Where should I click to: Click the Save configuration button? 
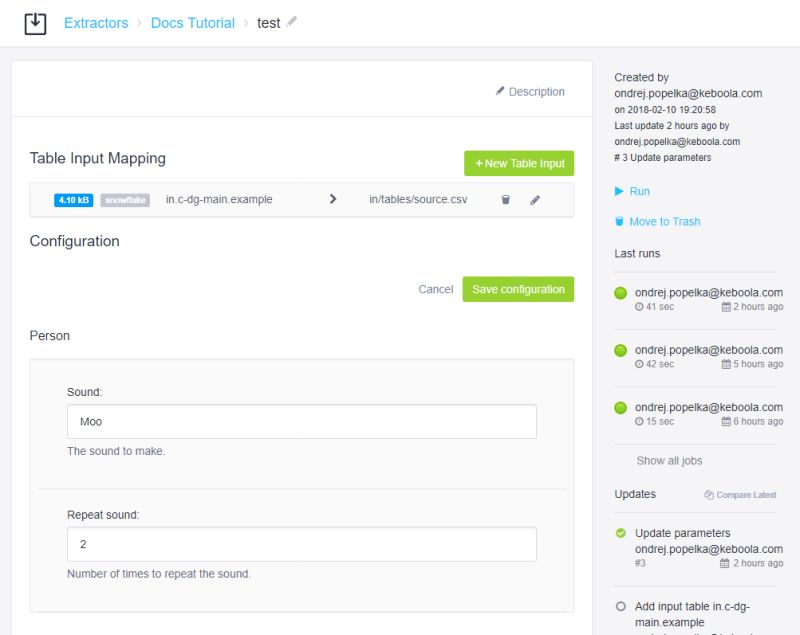(x=517, y=289)
